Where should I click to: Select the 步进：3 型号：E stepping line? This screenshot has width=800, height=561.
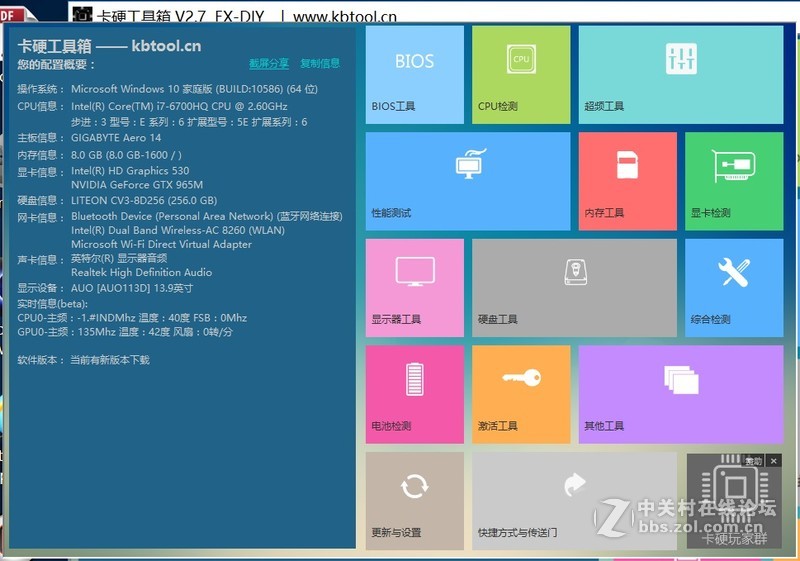click(189, 122)
